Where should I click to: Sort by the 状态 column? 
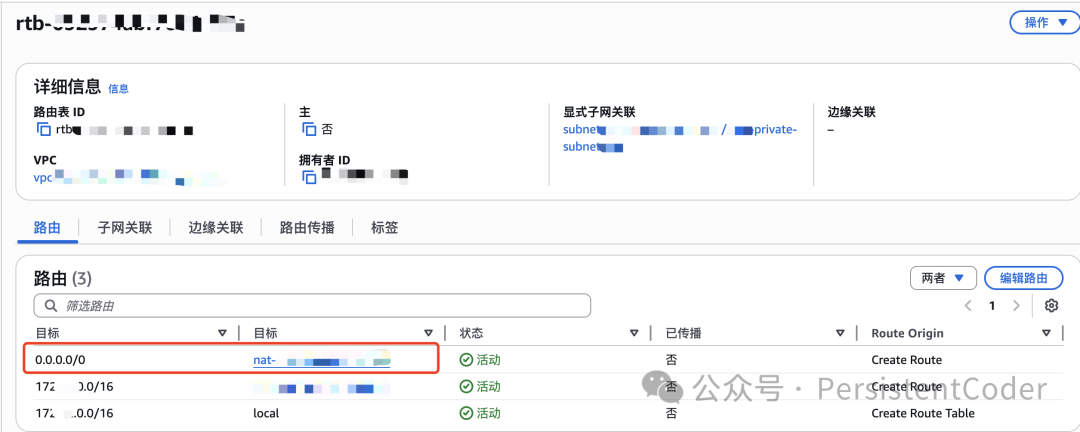634,333
